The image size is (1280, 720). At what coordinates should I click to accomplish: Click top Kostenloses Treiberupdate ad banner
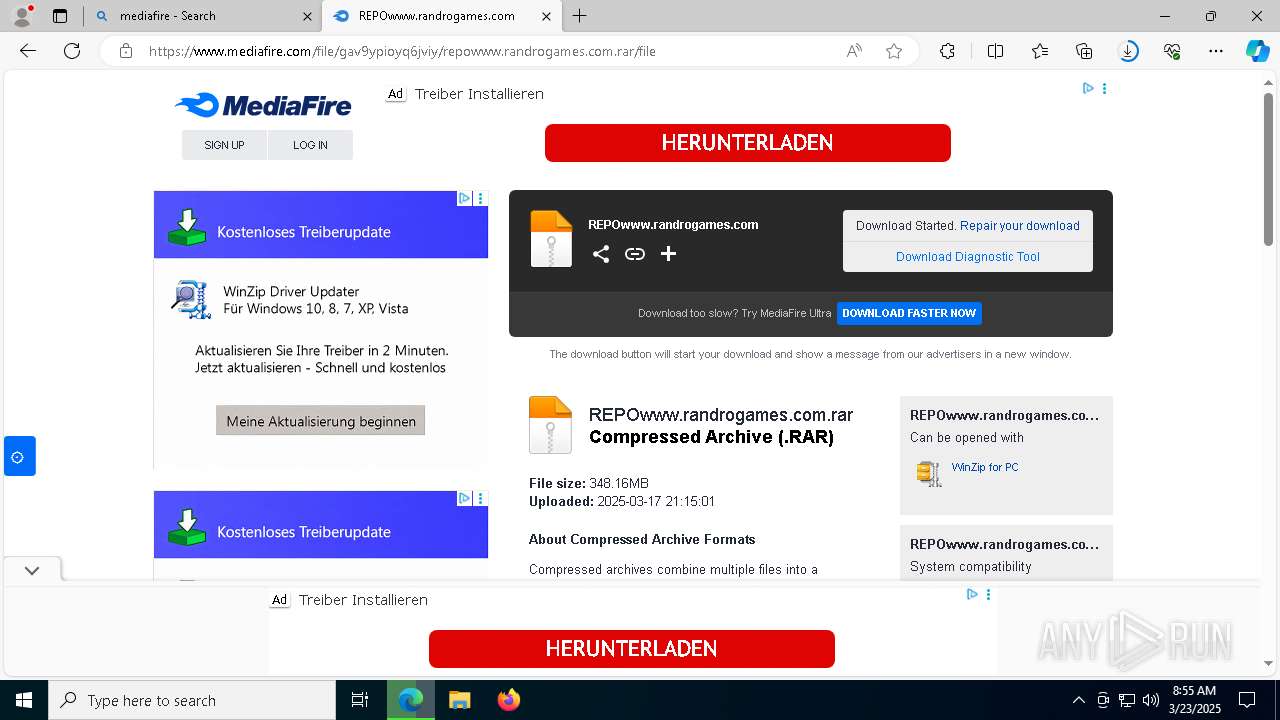(x=321, y=225)
